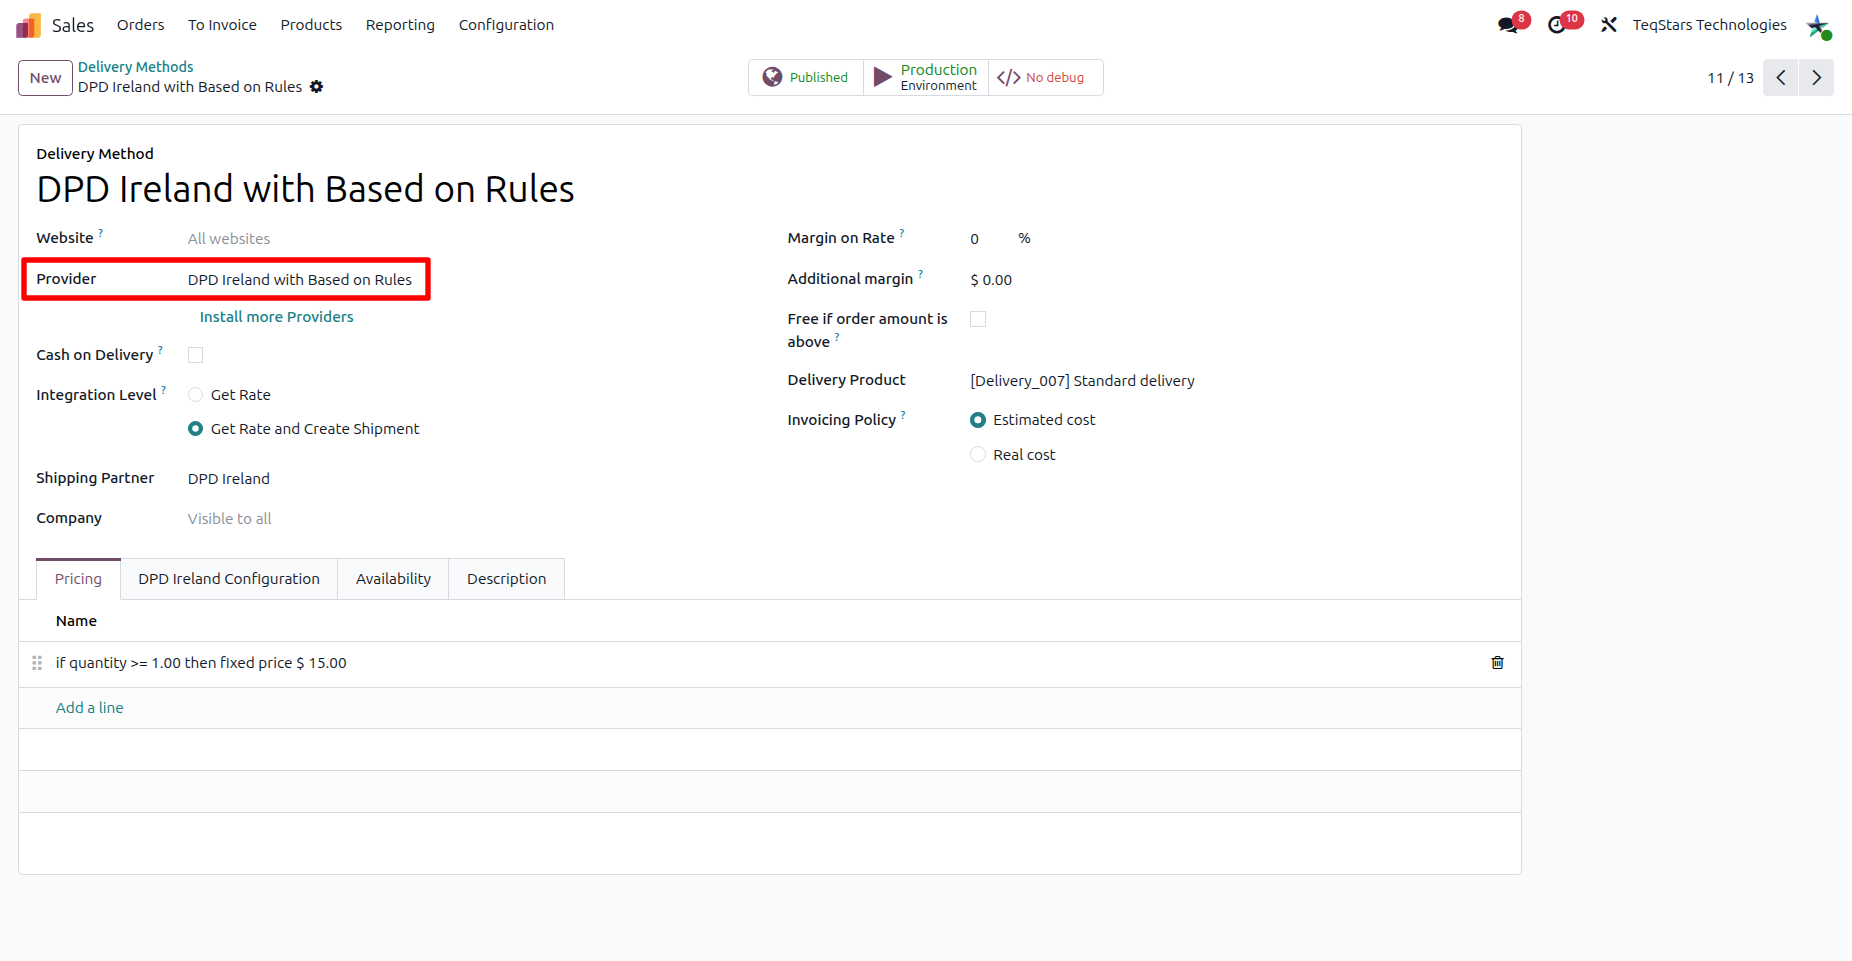Viewport: 1852px width, 961px height.
Task: Click the Name column header
Action: click(x=76, y=621)
